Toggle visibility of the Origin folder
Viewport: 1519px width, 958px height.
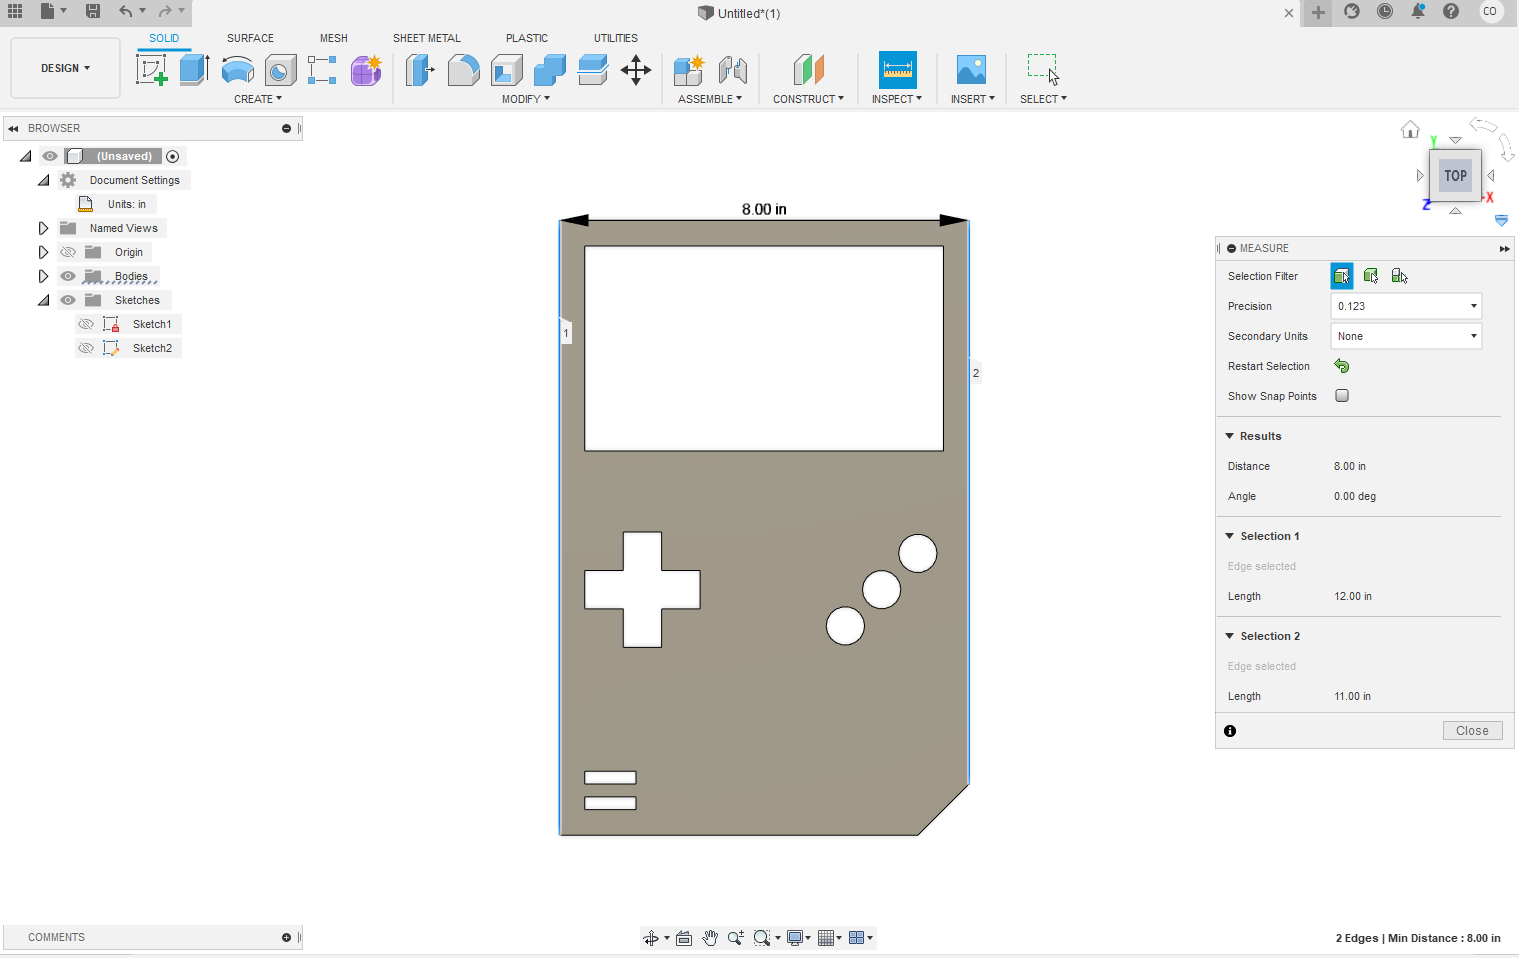(68, 252)
